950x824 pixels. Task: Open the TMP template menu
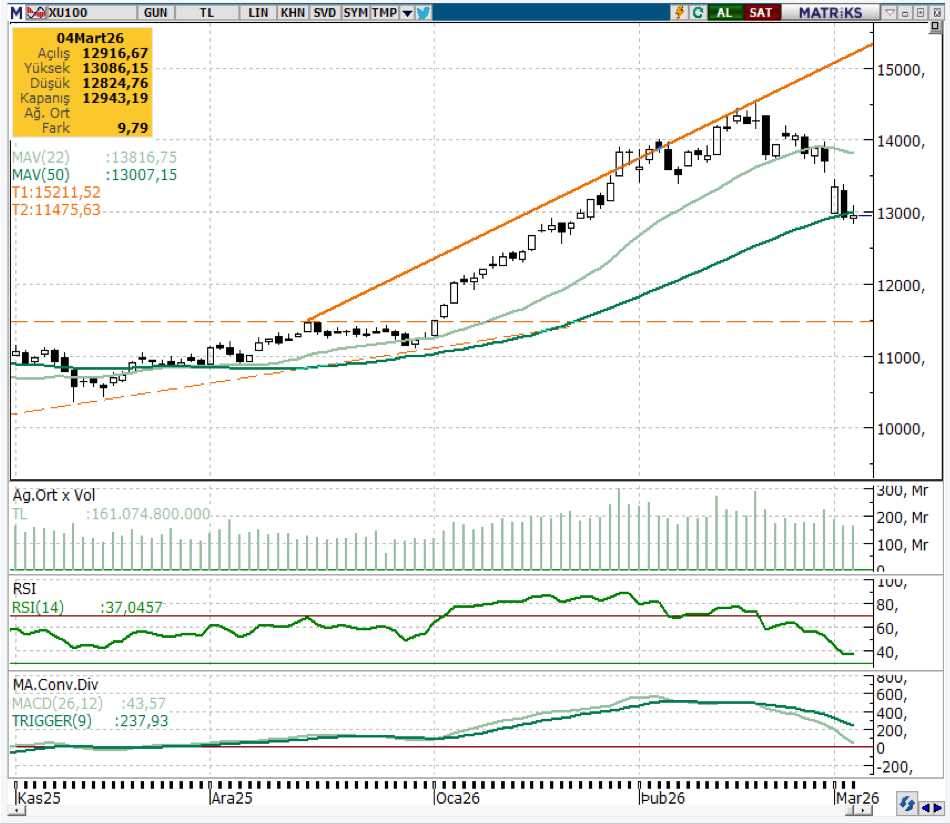385,12
